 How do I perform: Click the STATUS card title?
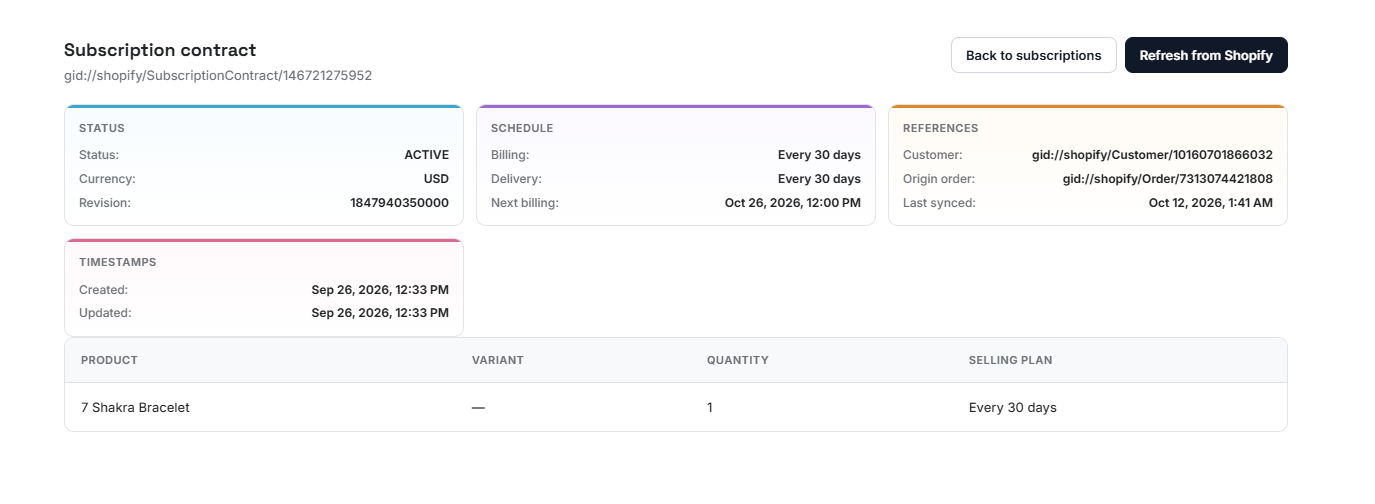pos(101,128)
